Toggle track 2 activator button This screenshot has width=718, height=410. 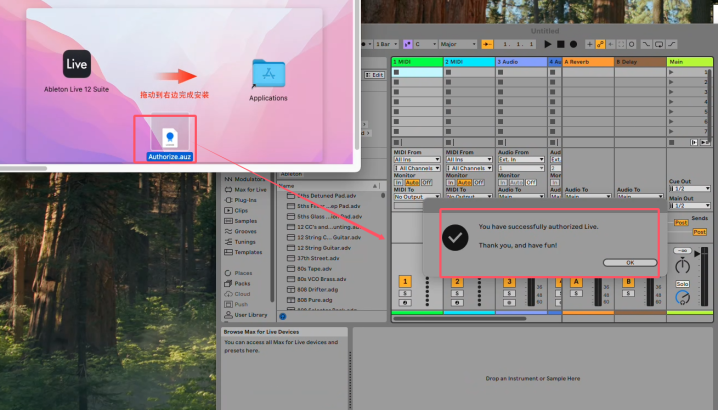457,281
